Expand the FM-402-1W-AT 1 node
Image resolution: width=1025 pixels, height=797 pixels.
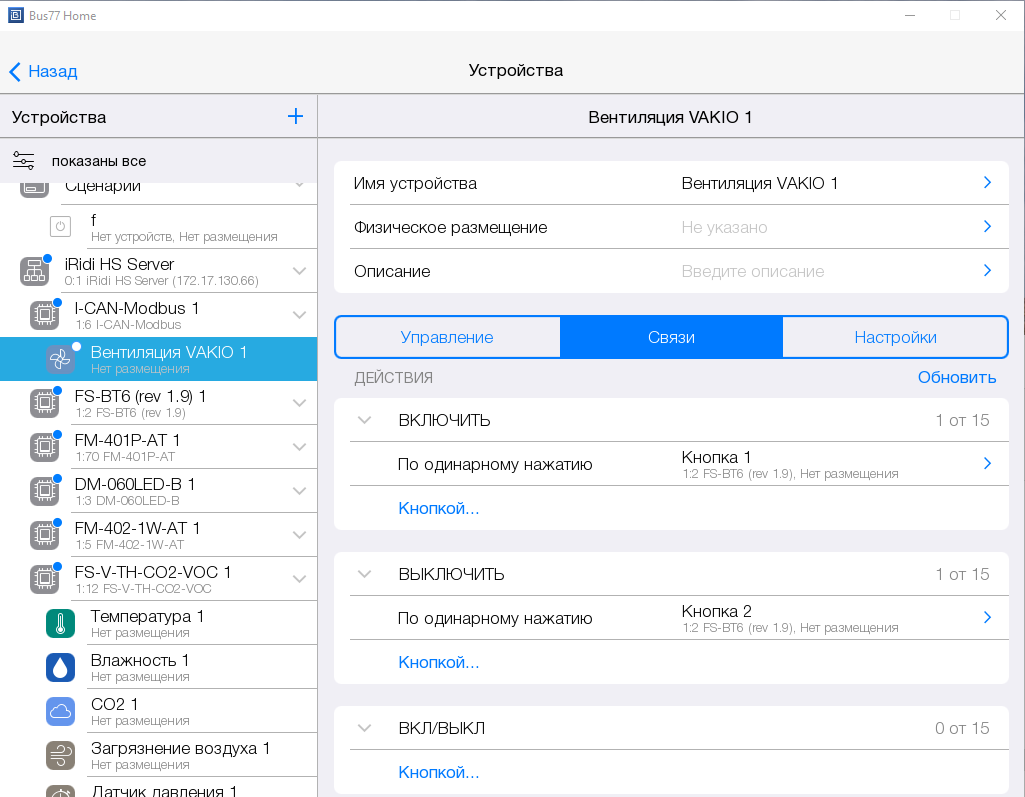click(299, 534)
